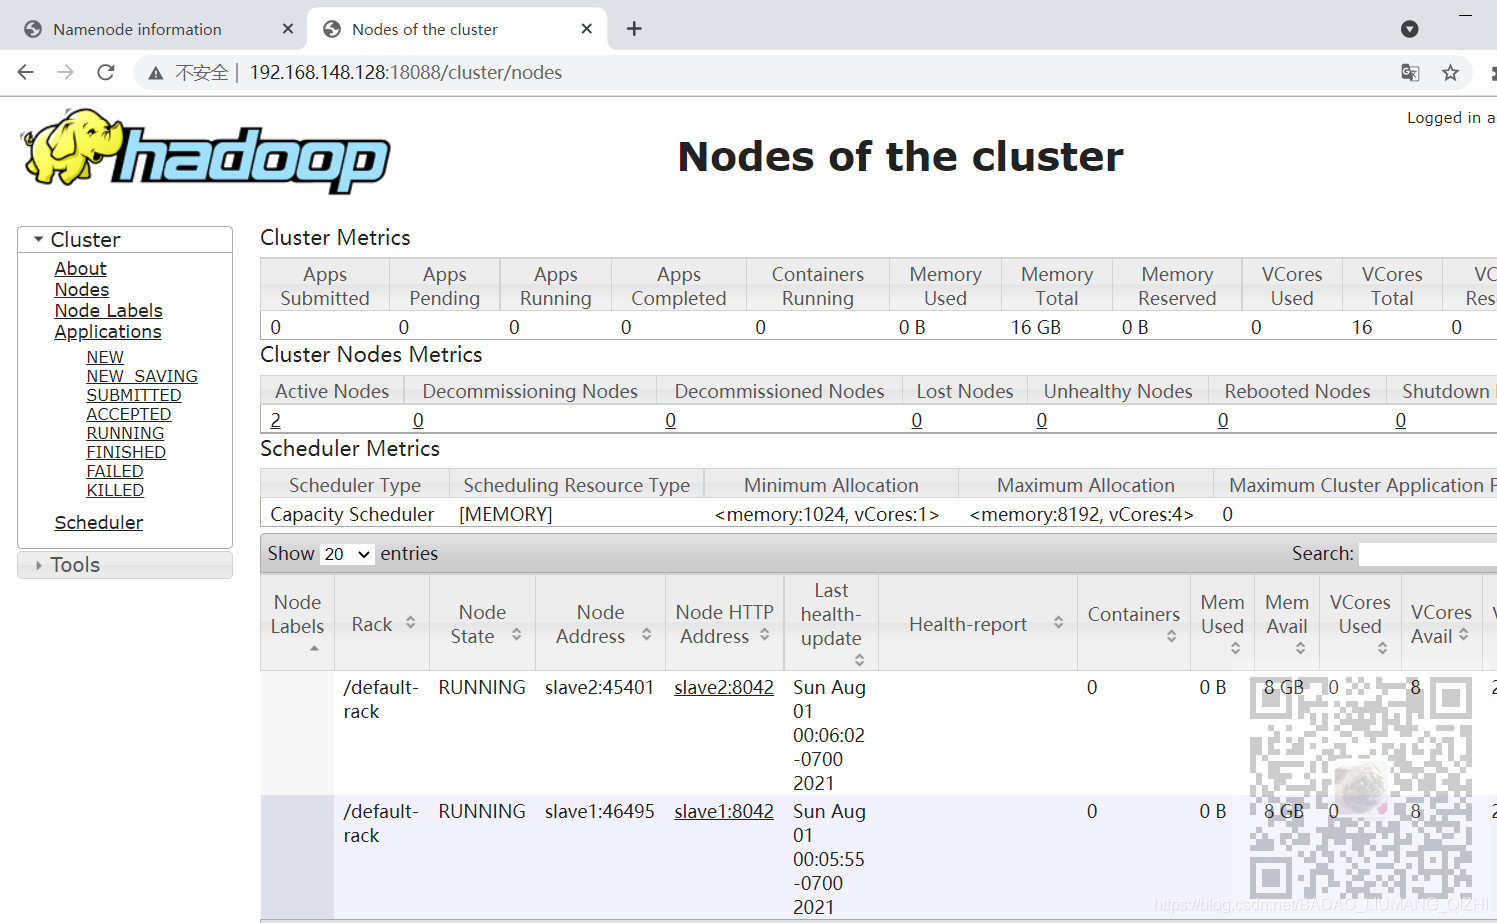1497x923 pixels.
Task: Show NEW applications
Action: [105, 357]
